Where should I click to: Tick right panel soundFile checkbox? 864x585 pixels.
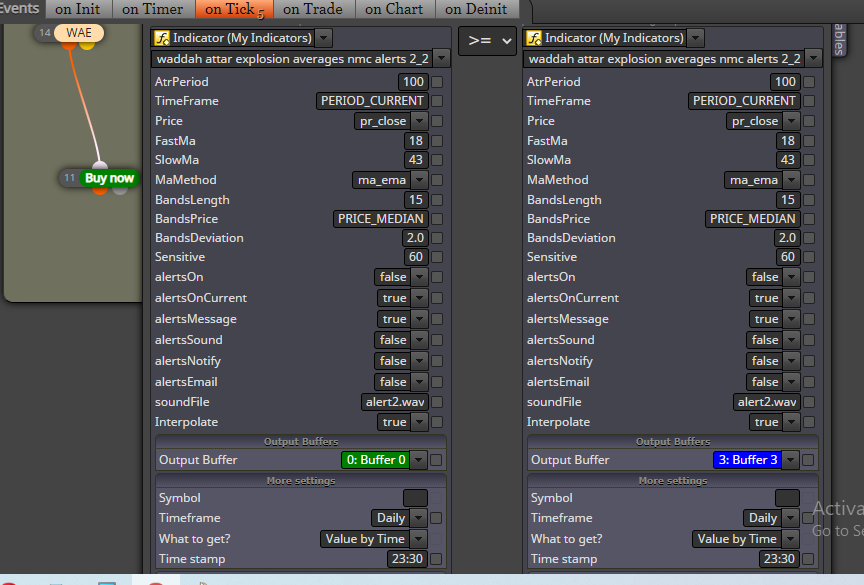809,402
